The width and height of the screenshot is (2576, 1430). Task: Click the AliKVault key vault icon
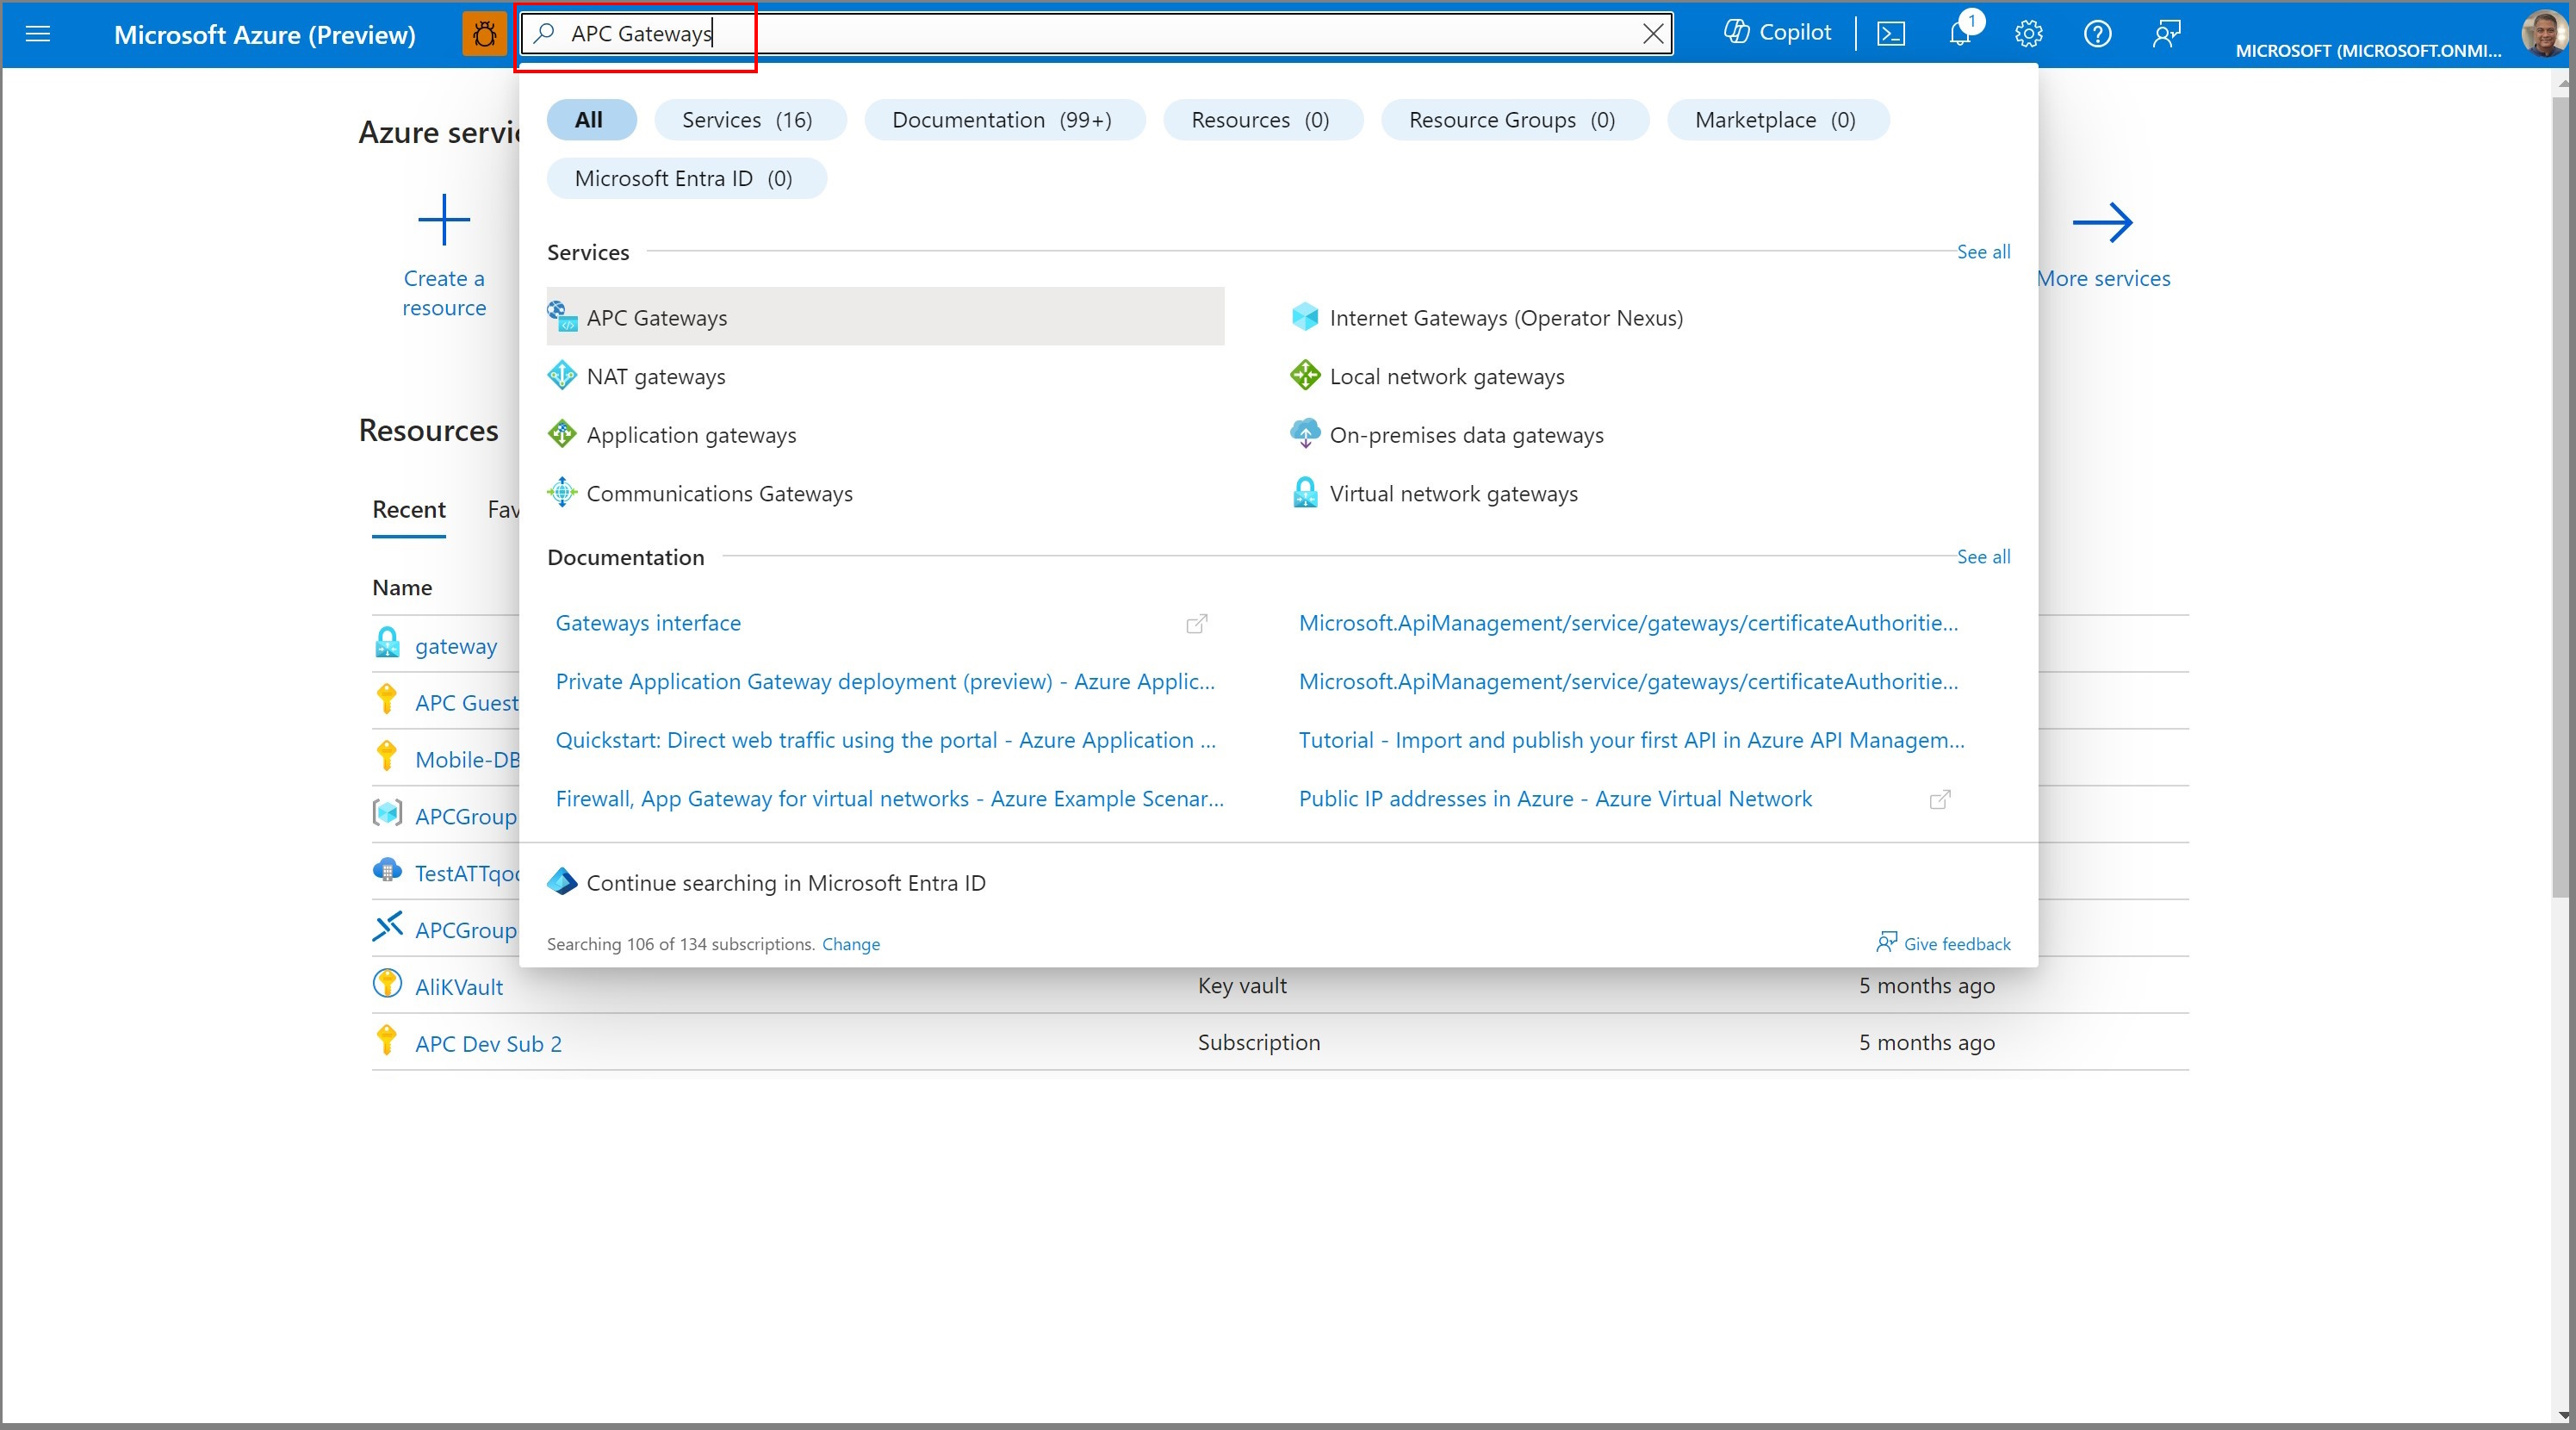tap(387, 984)
